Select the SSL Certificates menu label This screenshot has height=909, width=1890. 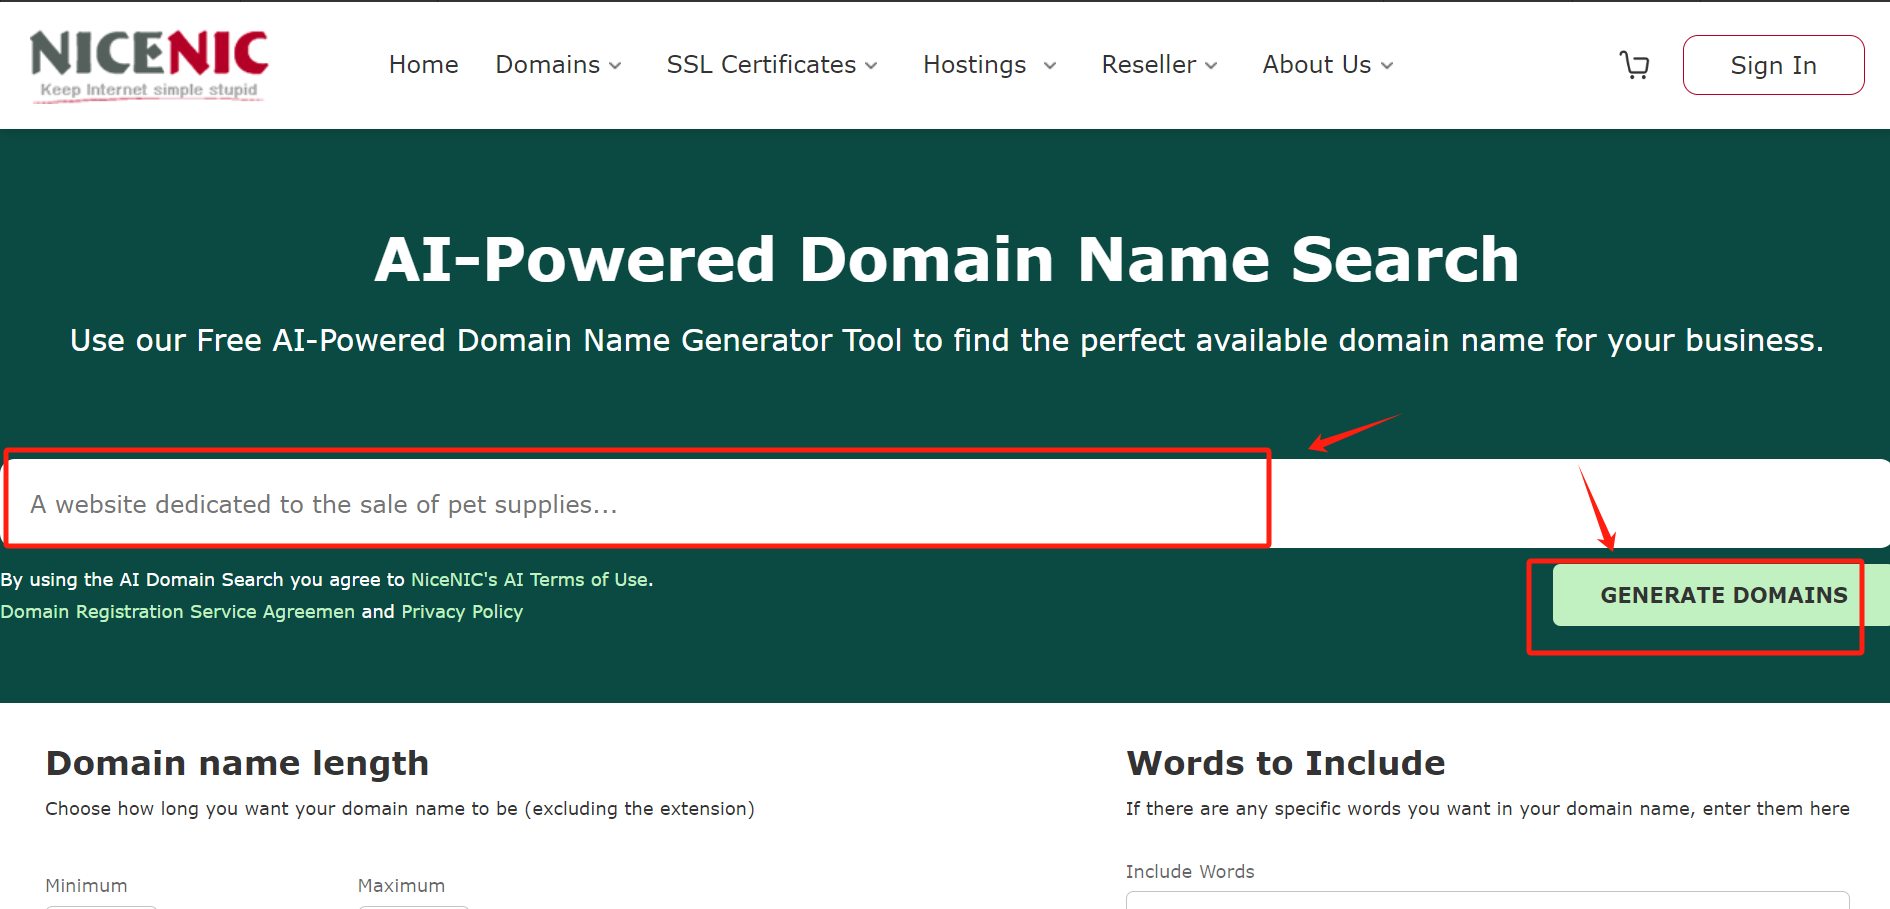tap(760, 65)
